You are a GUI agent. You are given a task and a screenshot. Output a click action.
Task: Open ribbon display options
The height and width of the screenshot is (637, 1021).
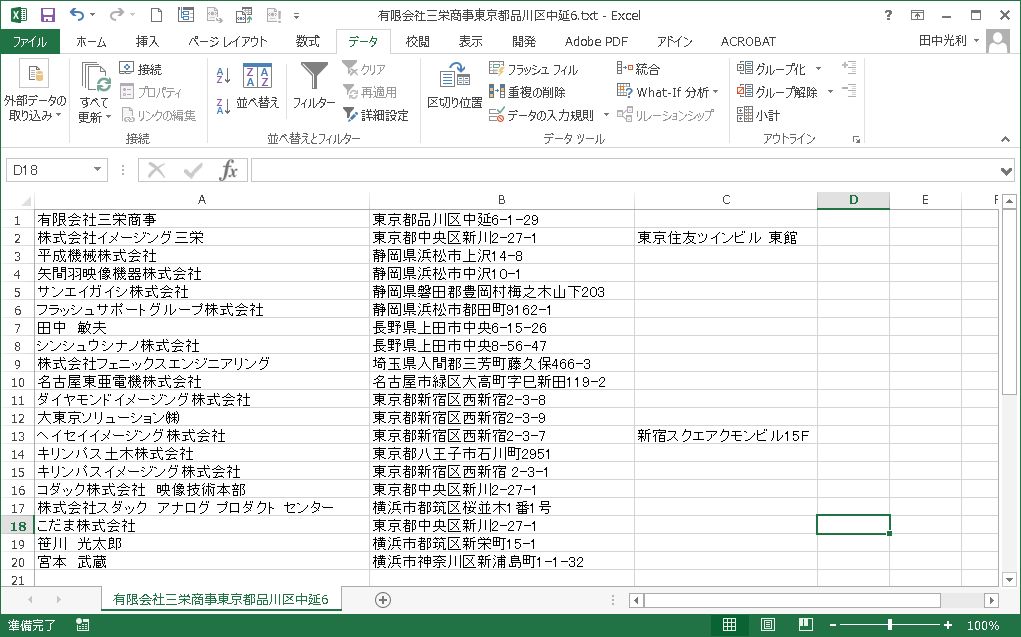point(917,15)
